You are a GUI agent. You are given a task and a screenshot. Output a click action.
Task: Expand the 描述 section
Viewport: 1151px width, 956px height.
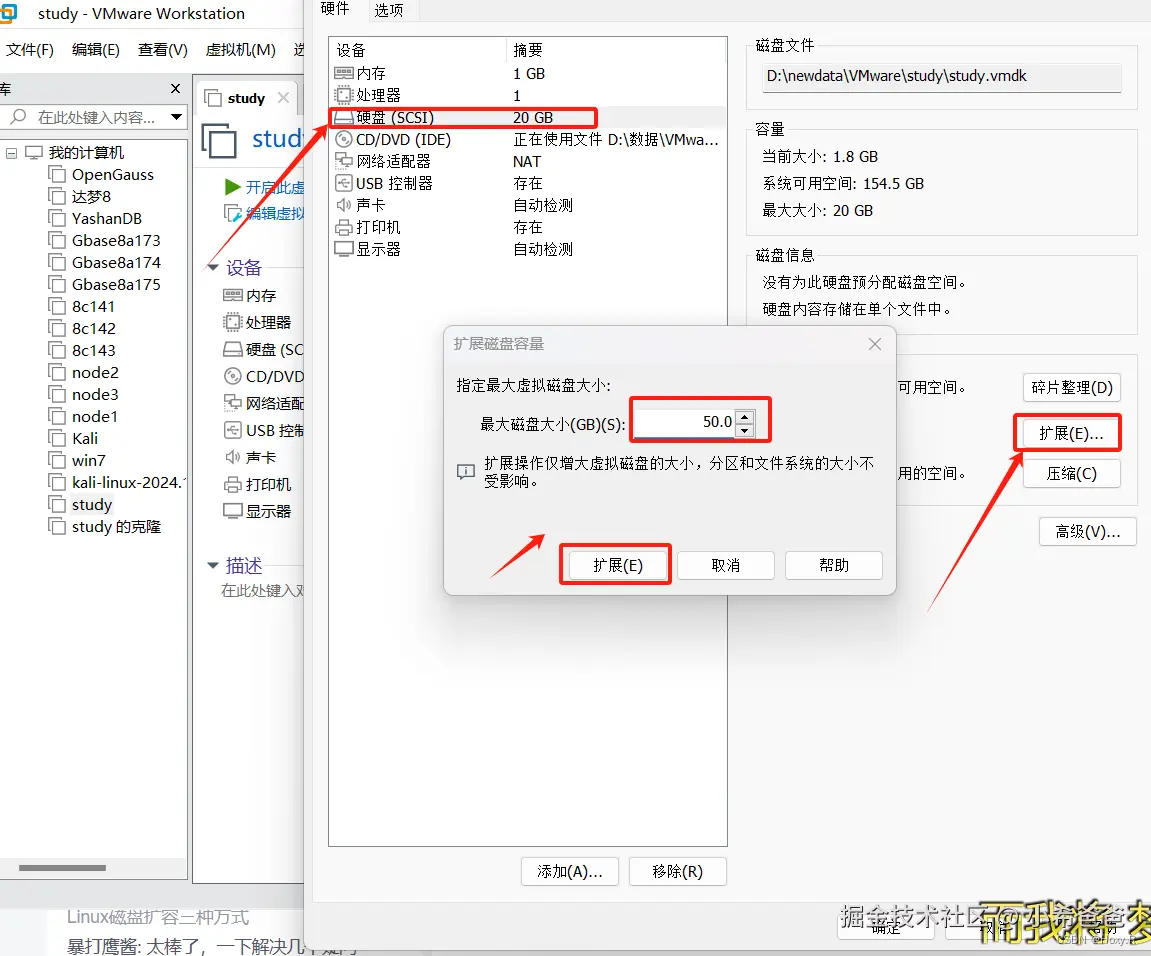coord(213,565)
